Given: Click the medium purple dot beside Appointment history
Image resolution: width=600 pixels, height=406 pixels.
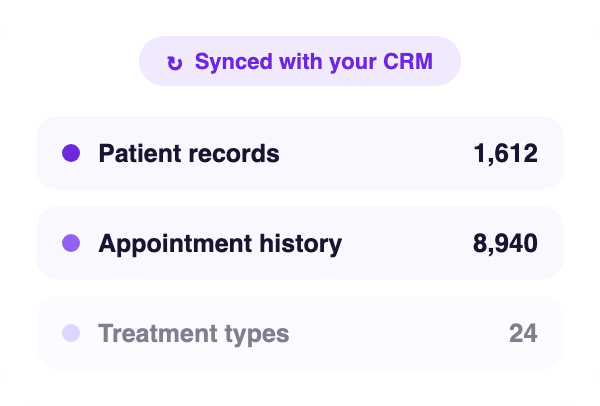Looking at the screenshot, I should (71, 243).
